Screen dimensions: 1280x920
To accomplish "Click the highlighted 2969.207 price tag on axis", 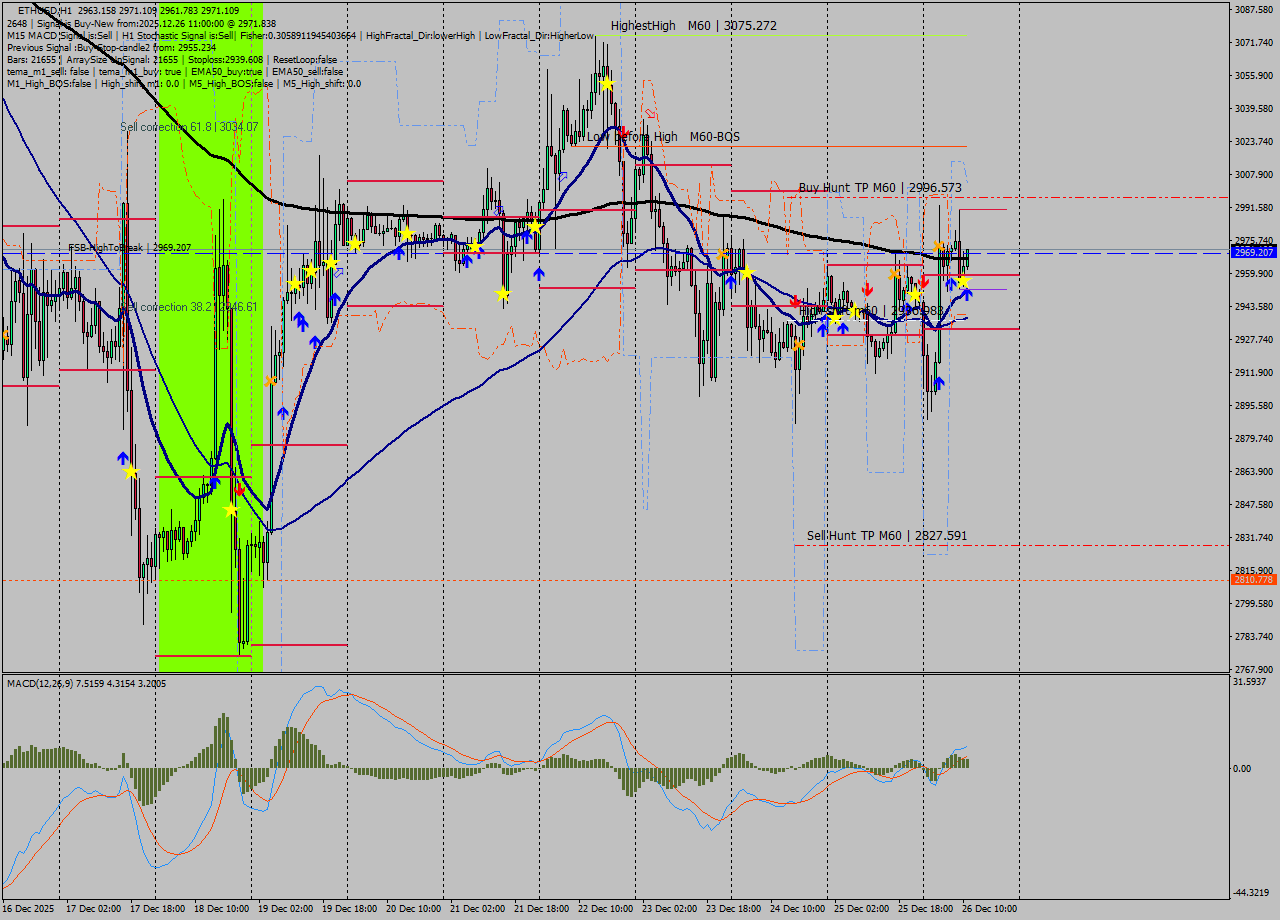I will [1253, 254].
